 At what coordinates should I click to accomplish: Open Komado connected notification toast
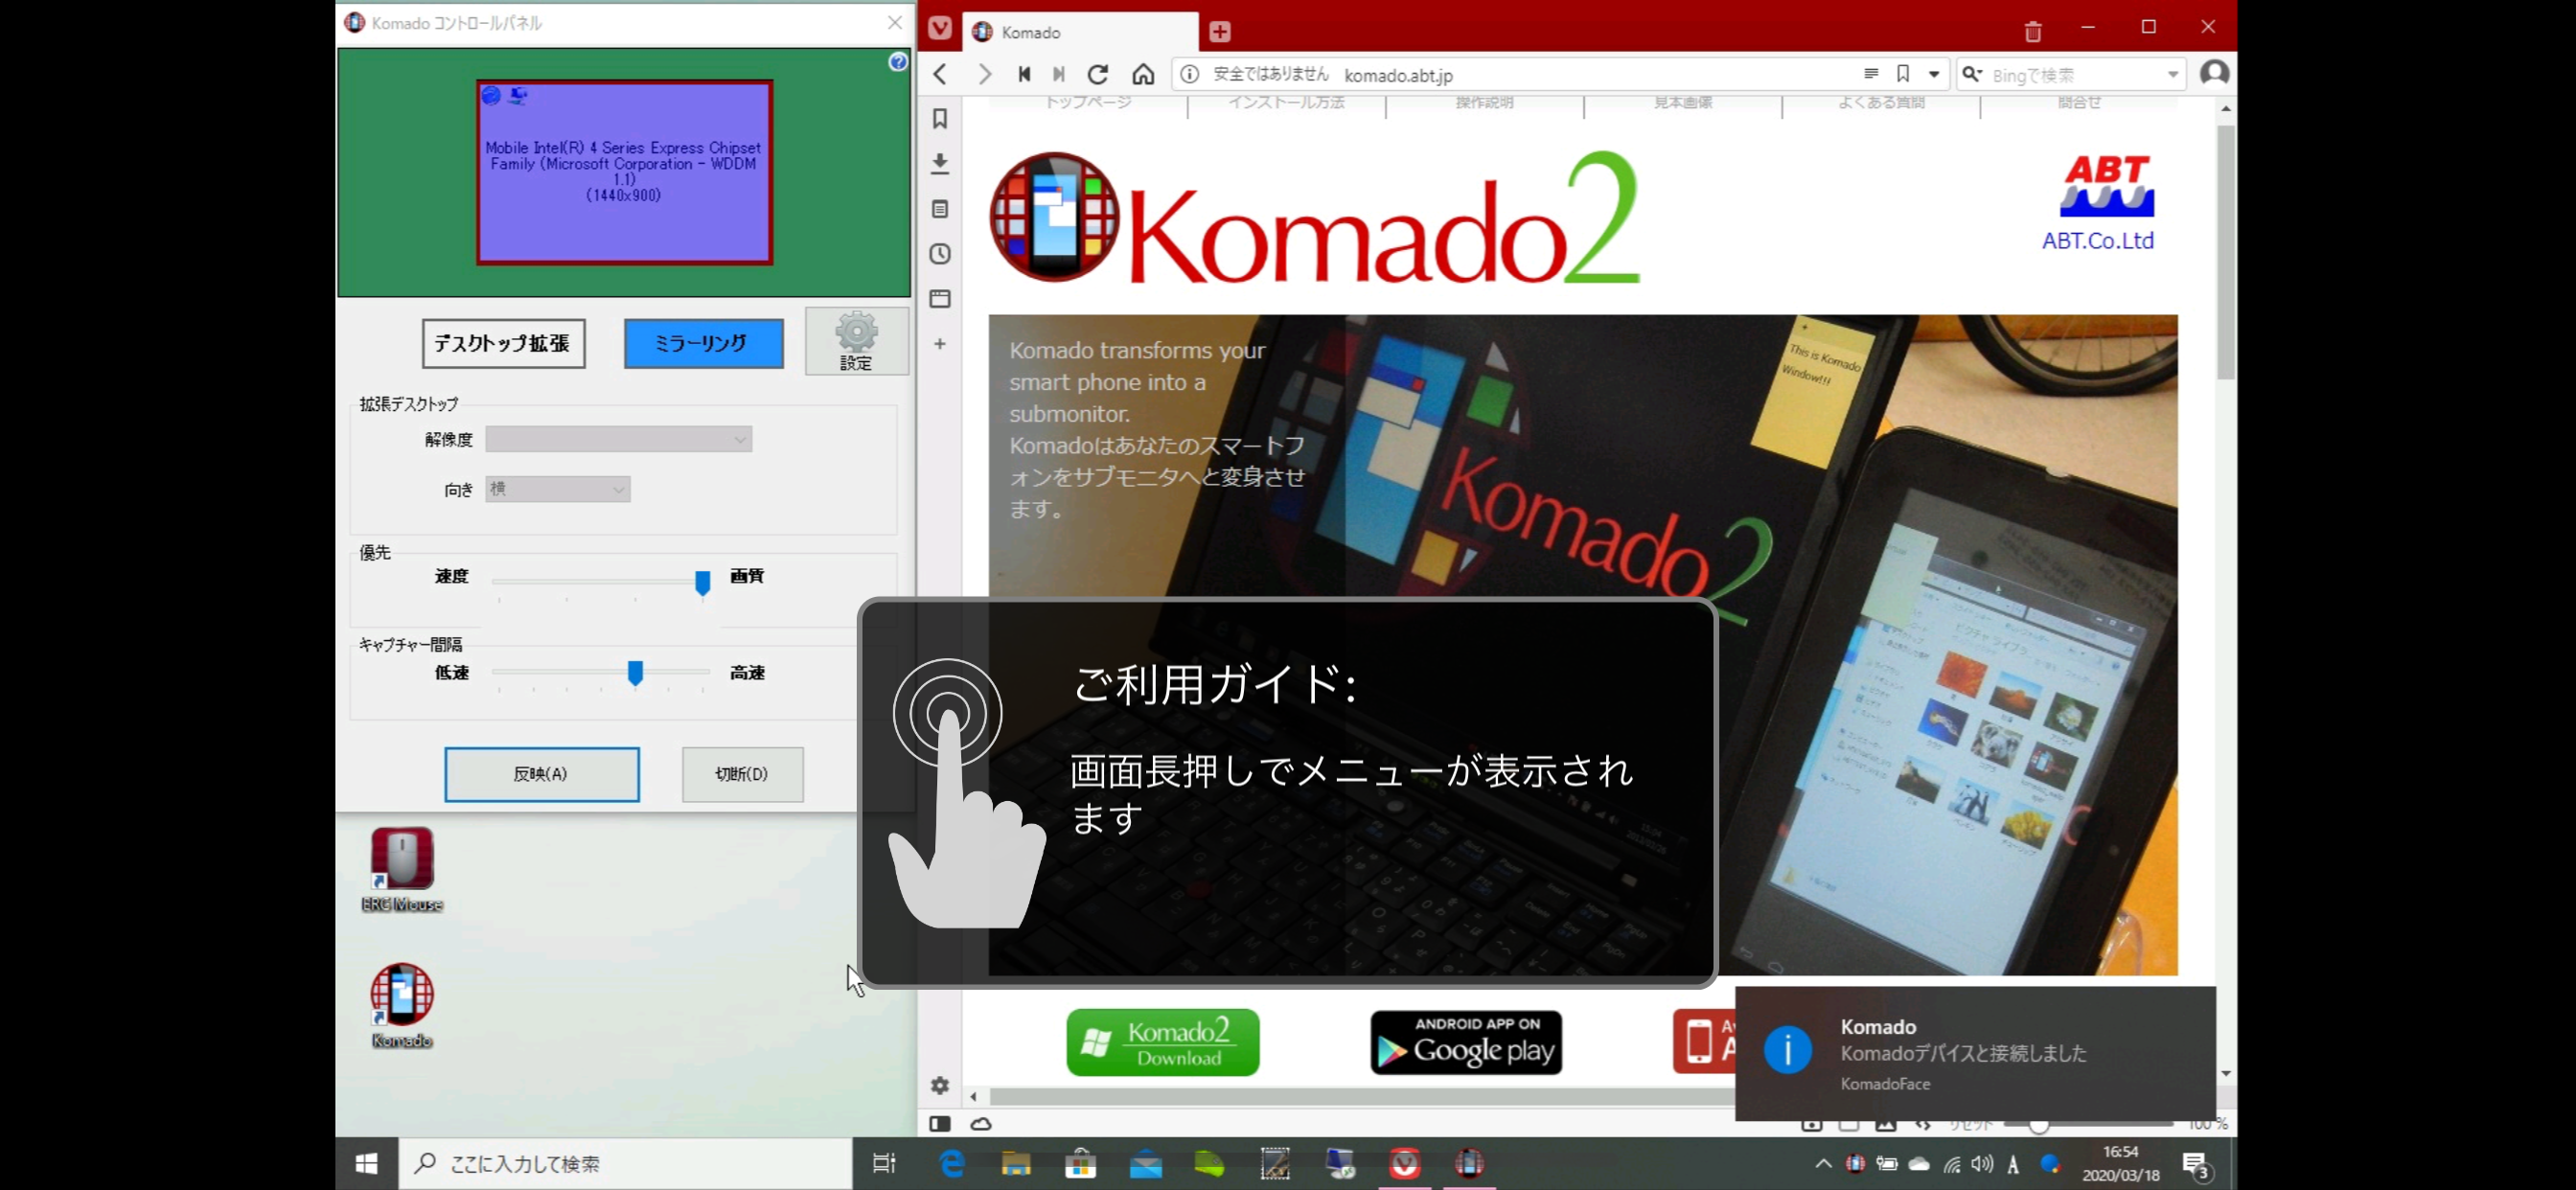1976,1054
